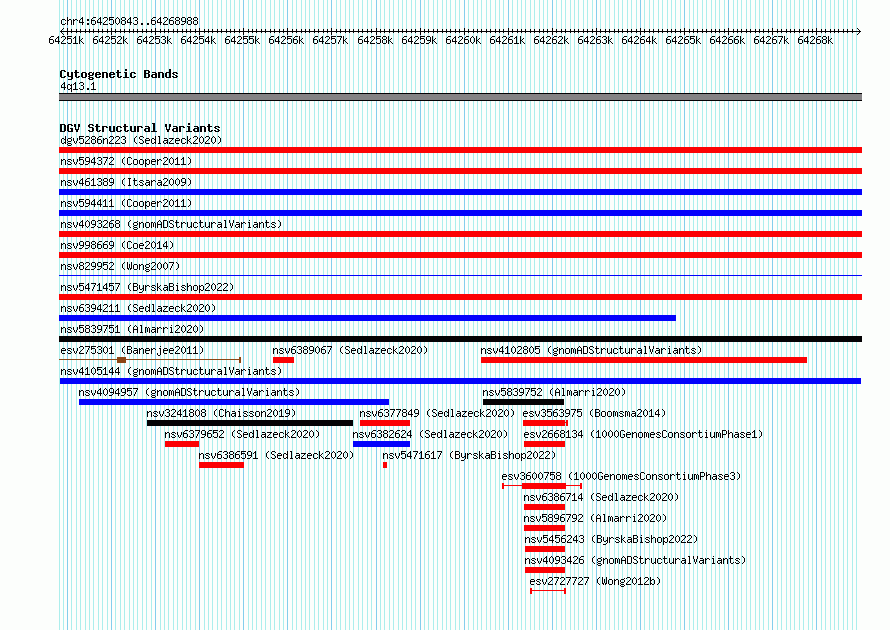Viewport: 890px width, 630px height.
Task: Click the gray 4q13.1 cytogenetic band bar
Action: tap(460, 97)
